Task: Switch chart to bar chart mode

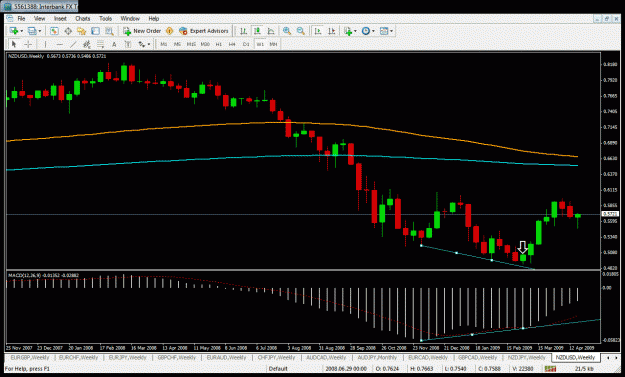Action: [x=243, y=31]
